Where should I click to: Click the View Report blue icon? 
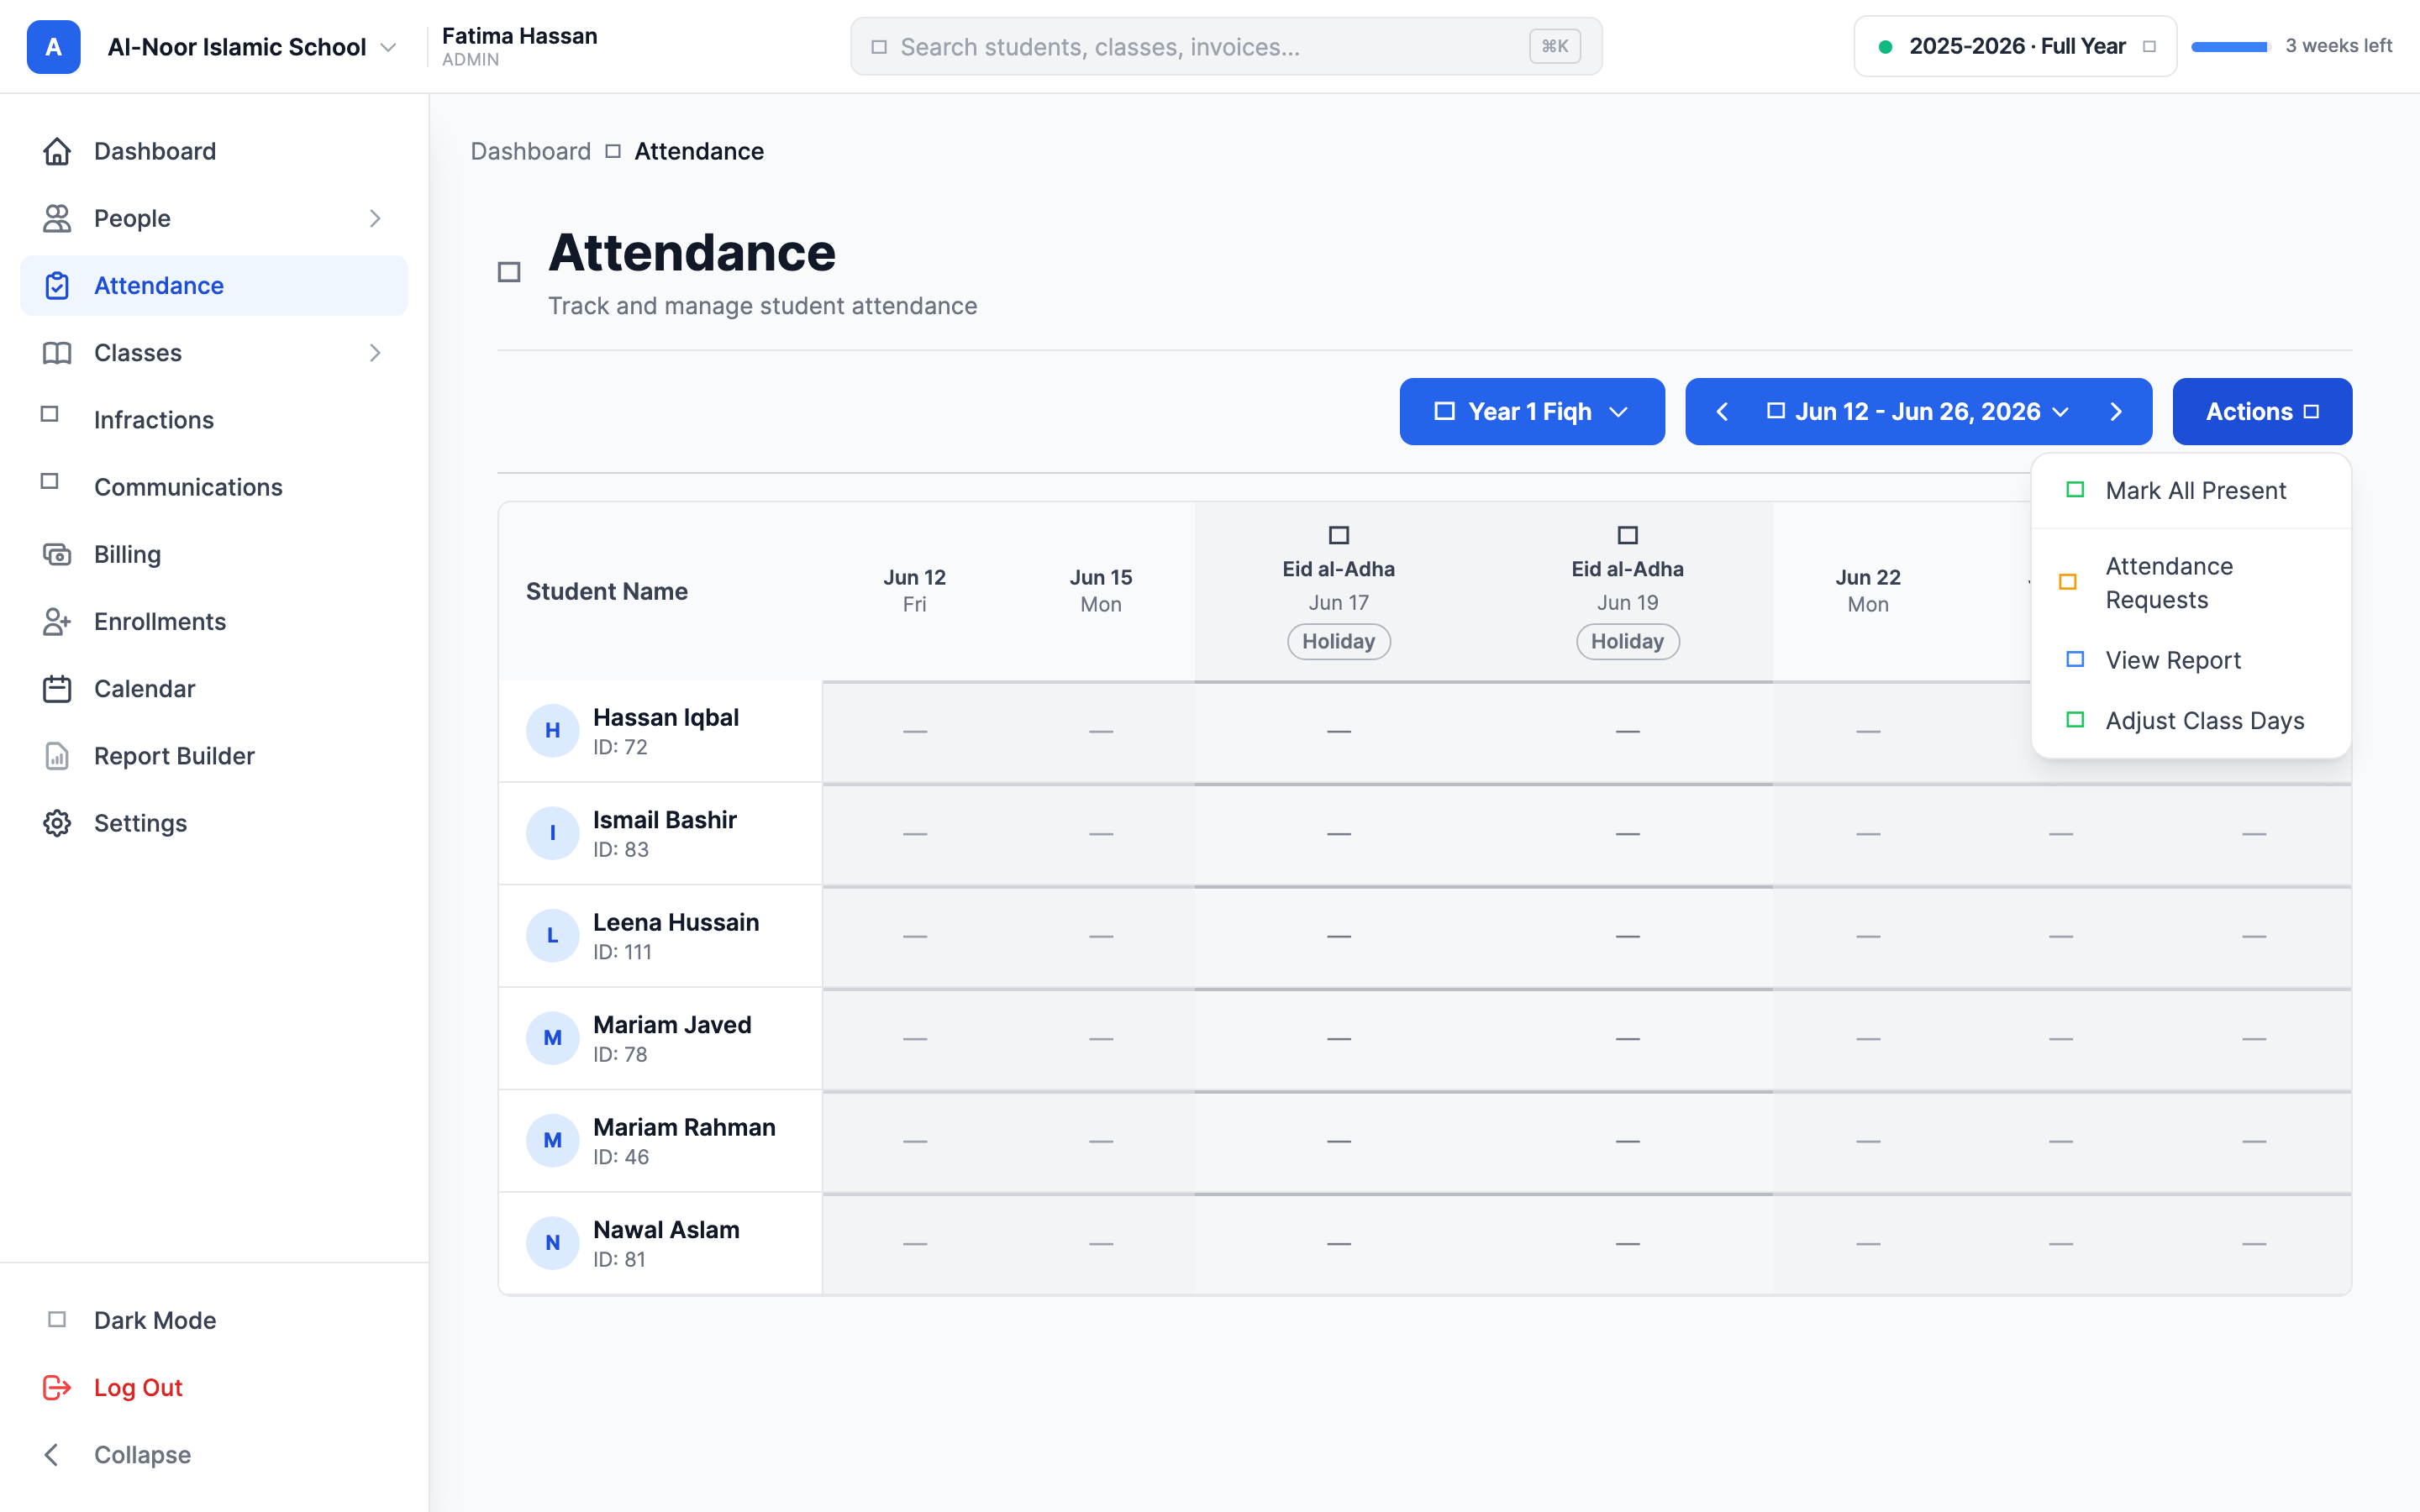point(2075,660)
